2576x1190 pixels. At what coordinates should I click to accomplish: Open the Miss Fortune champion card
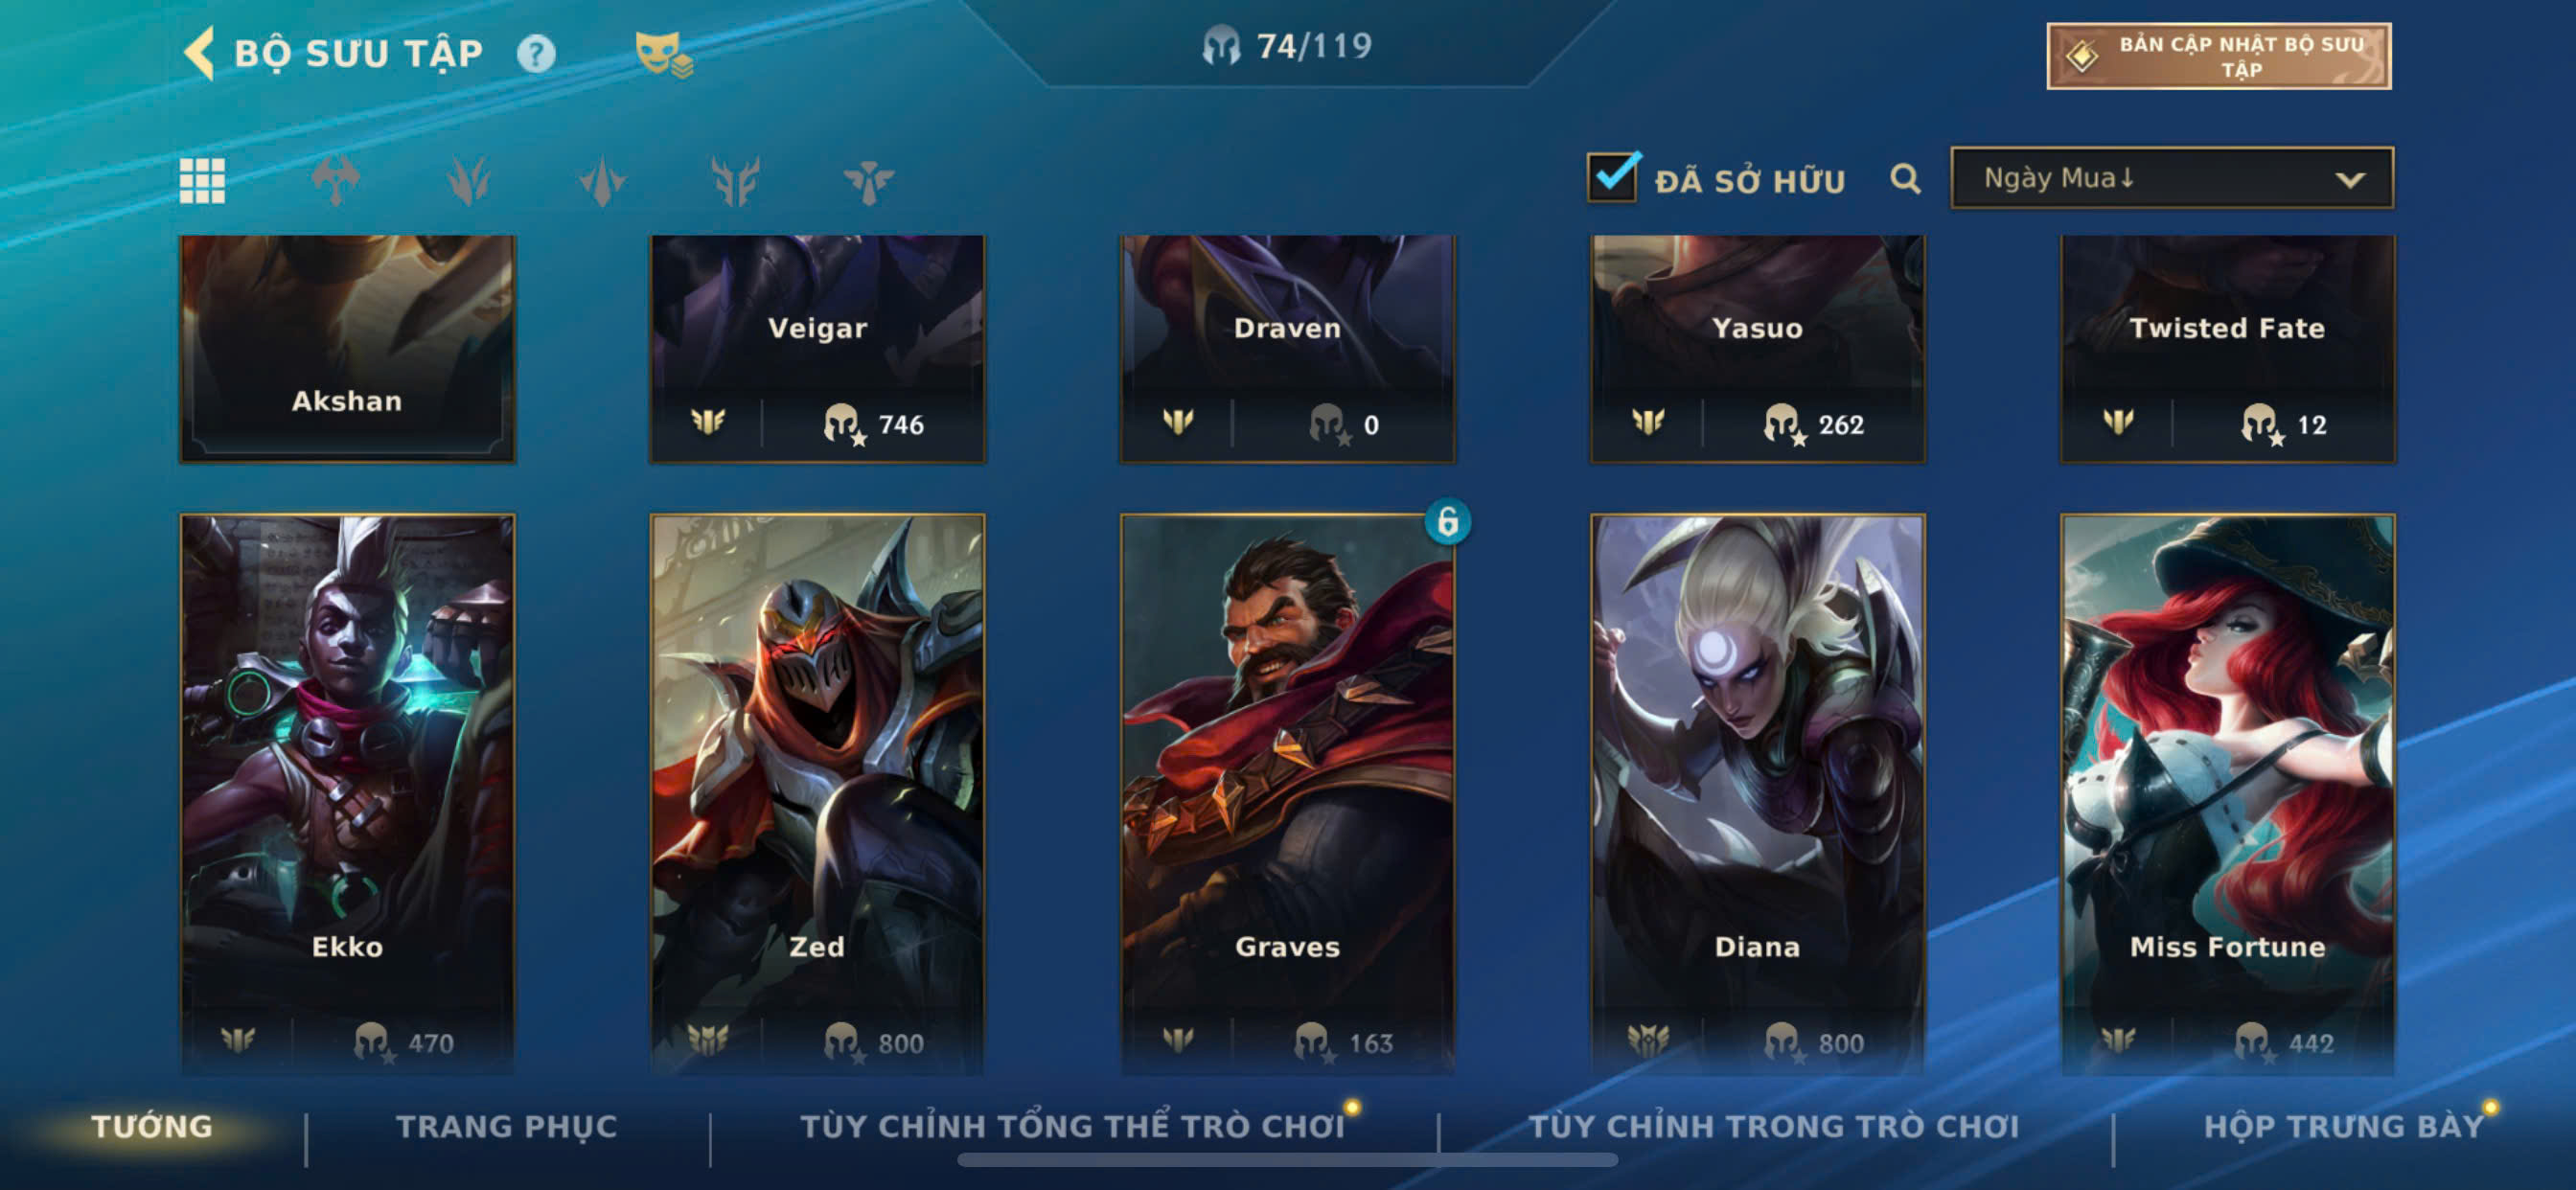2227,794
